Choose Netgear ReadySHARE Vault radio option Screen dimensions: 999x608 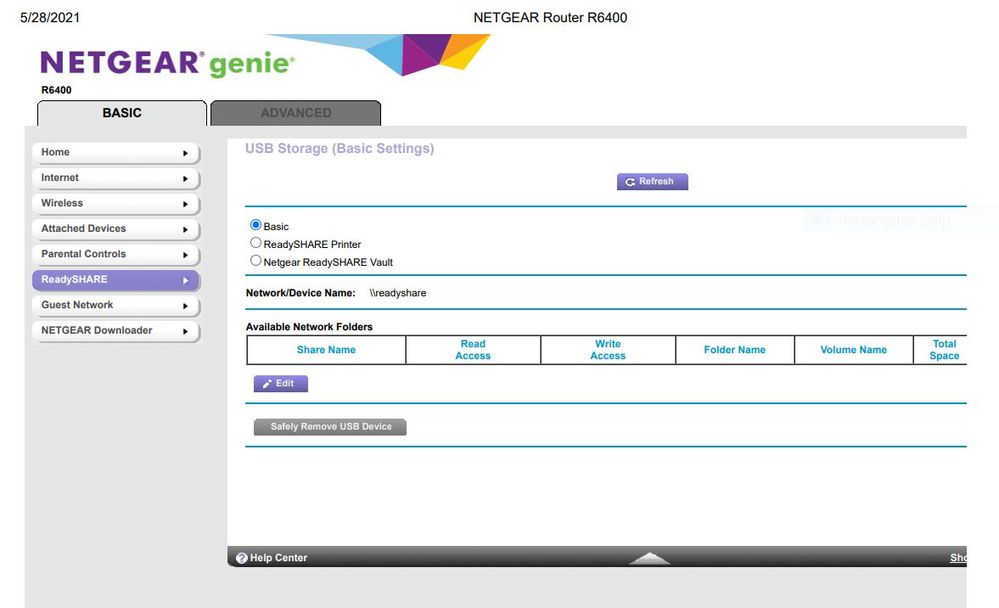coord(256,261)
